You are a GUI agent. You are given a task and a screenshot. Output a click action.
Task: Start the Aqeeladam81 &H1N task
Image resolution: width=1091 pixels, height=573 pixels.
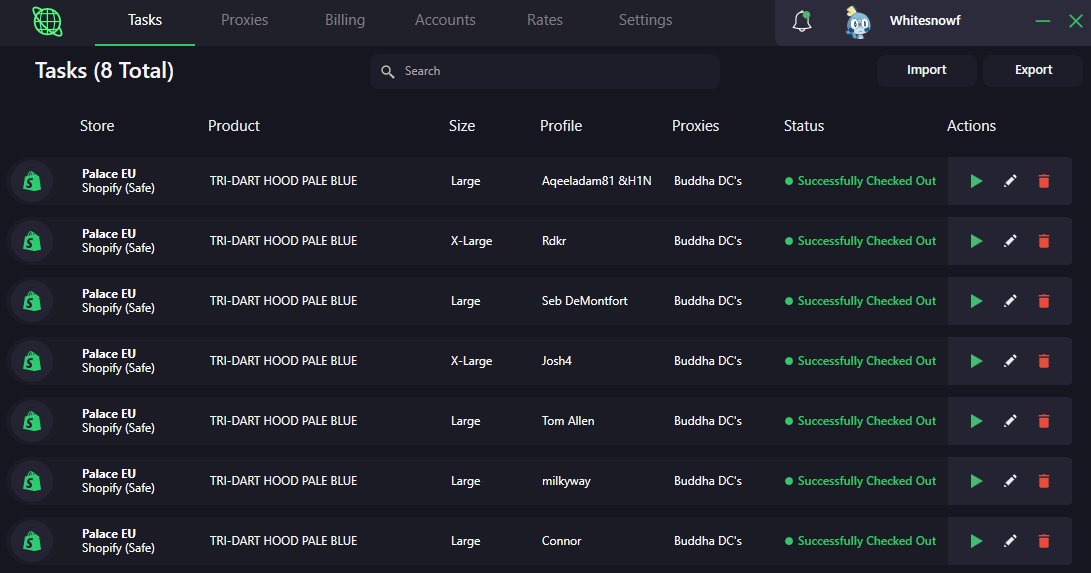pos(976,181)
